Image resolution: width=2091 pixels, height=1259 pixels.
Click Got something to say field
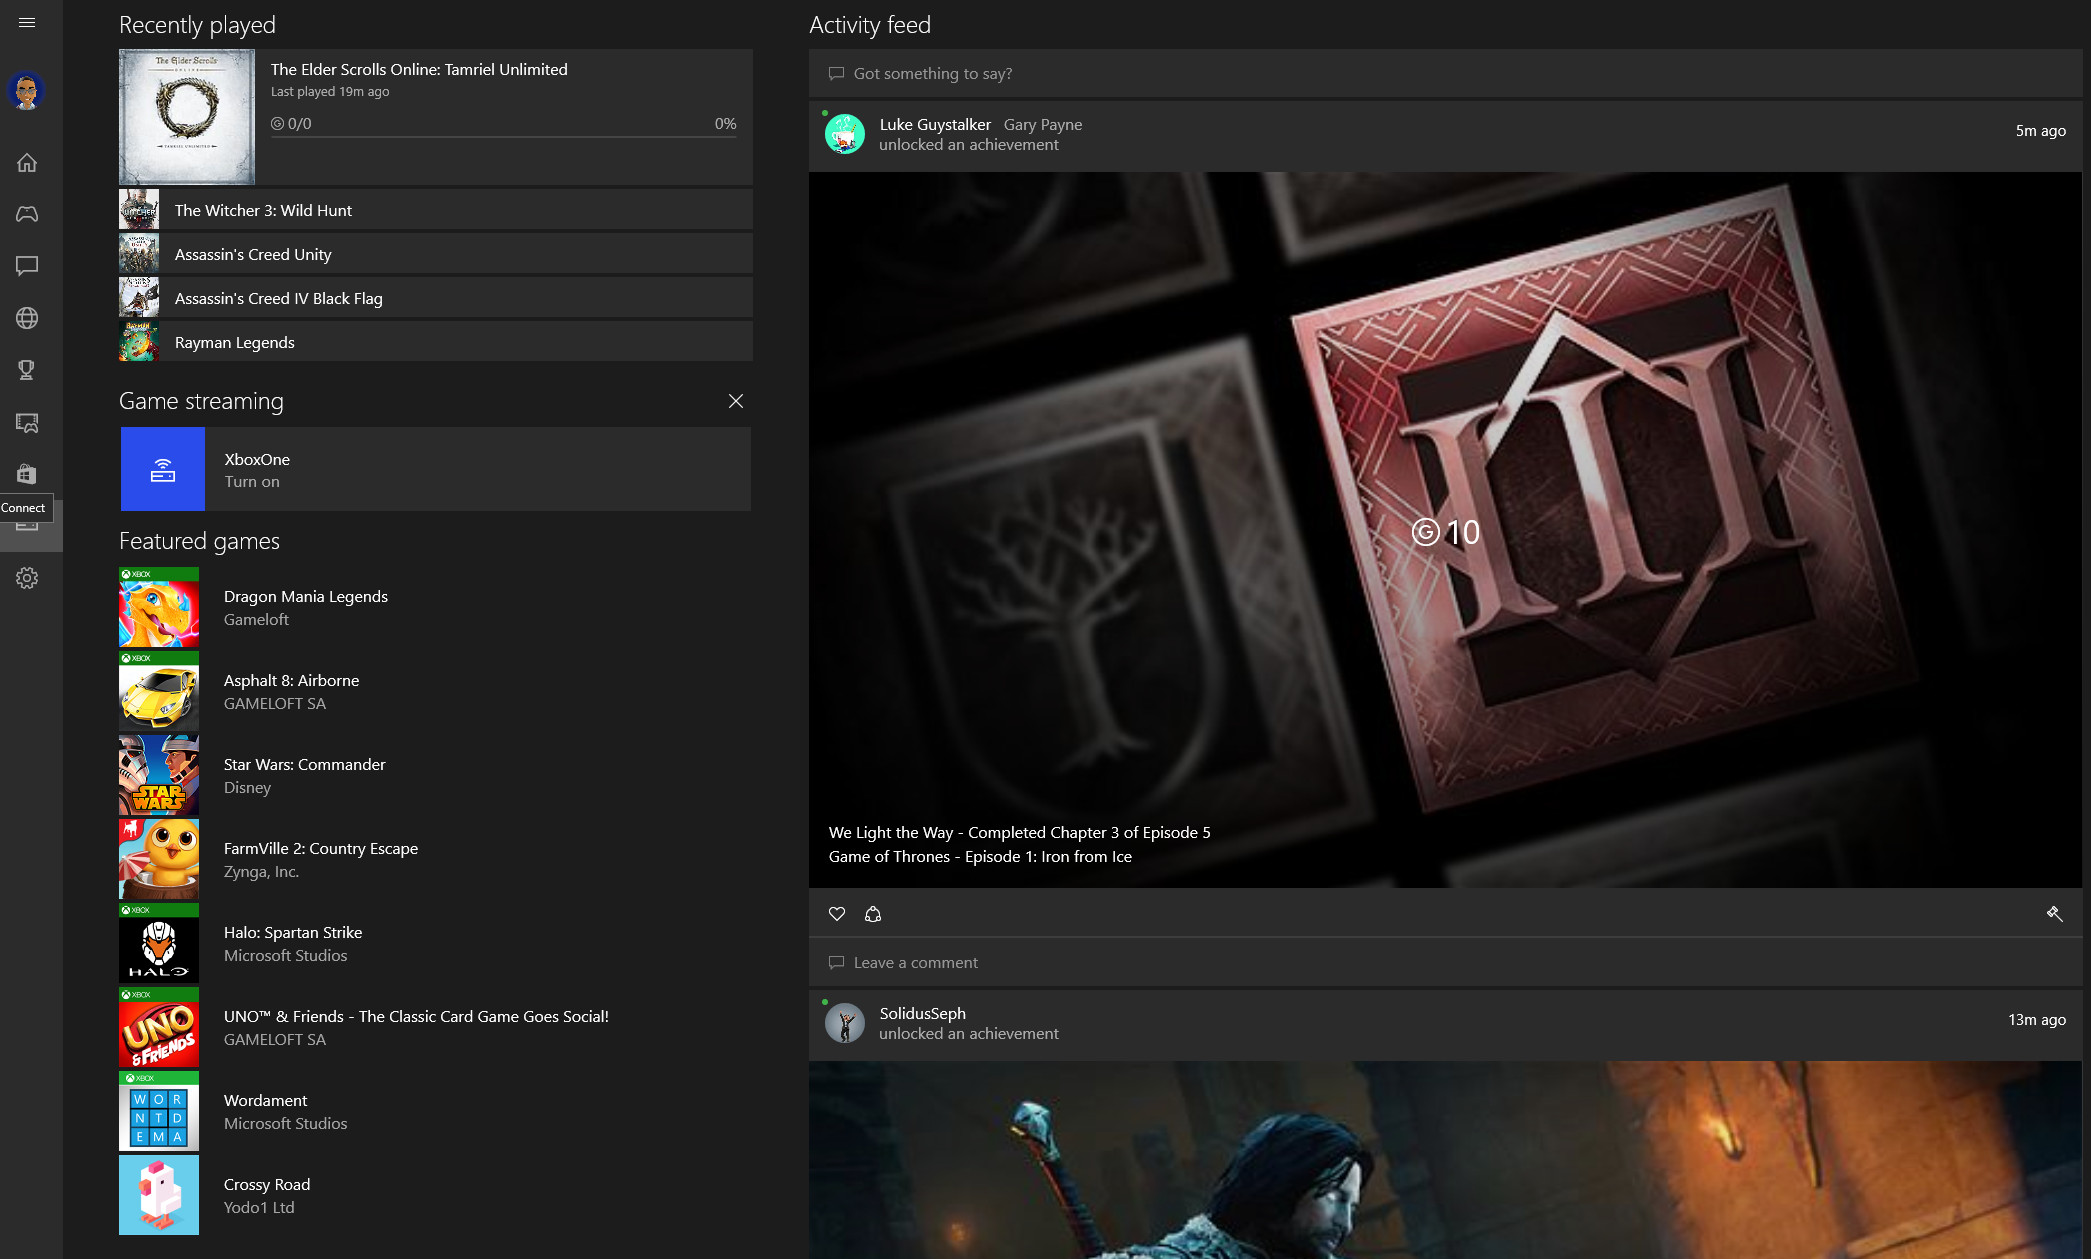(1445, 73)
